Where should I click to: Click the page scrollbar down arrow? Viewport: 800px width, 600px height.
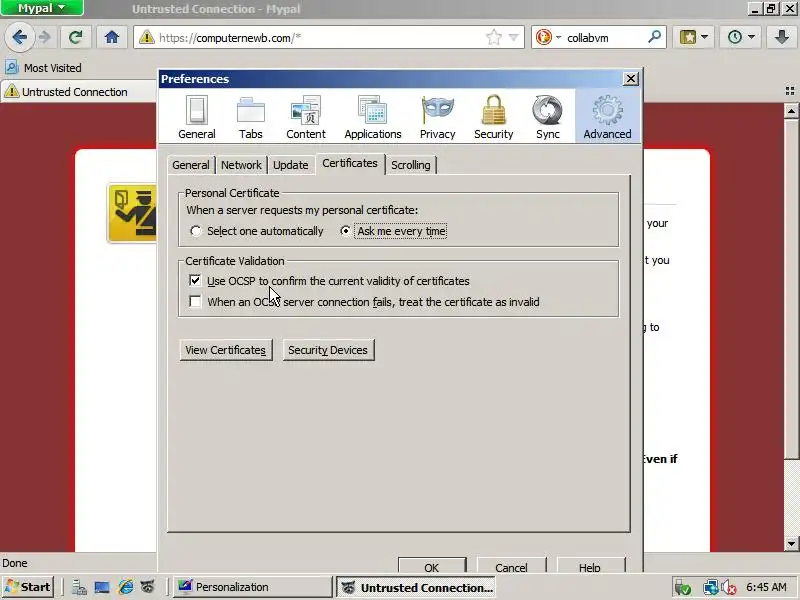791,543
